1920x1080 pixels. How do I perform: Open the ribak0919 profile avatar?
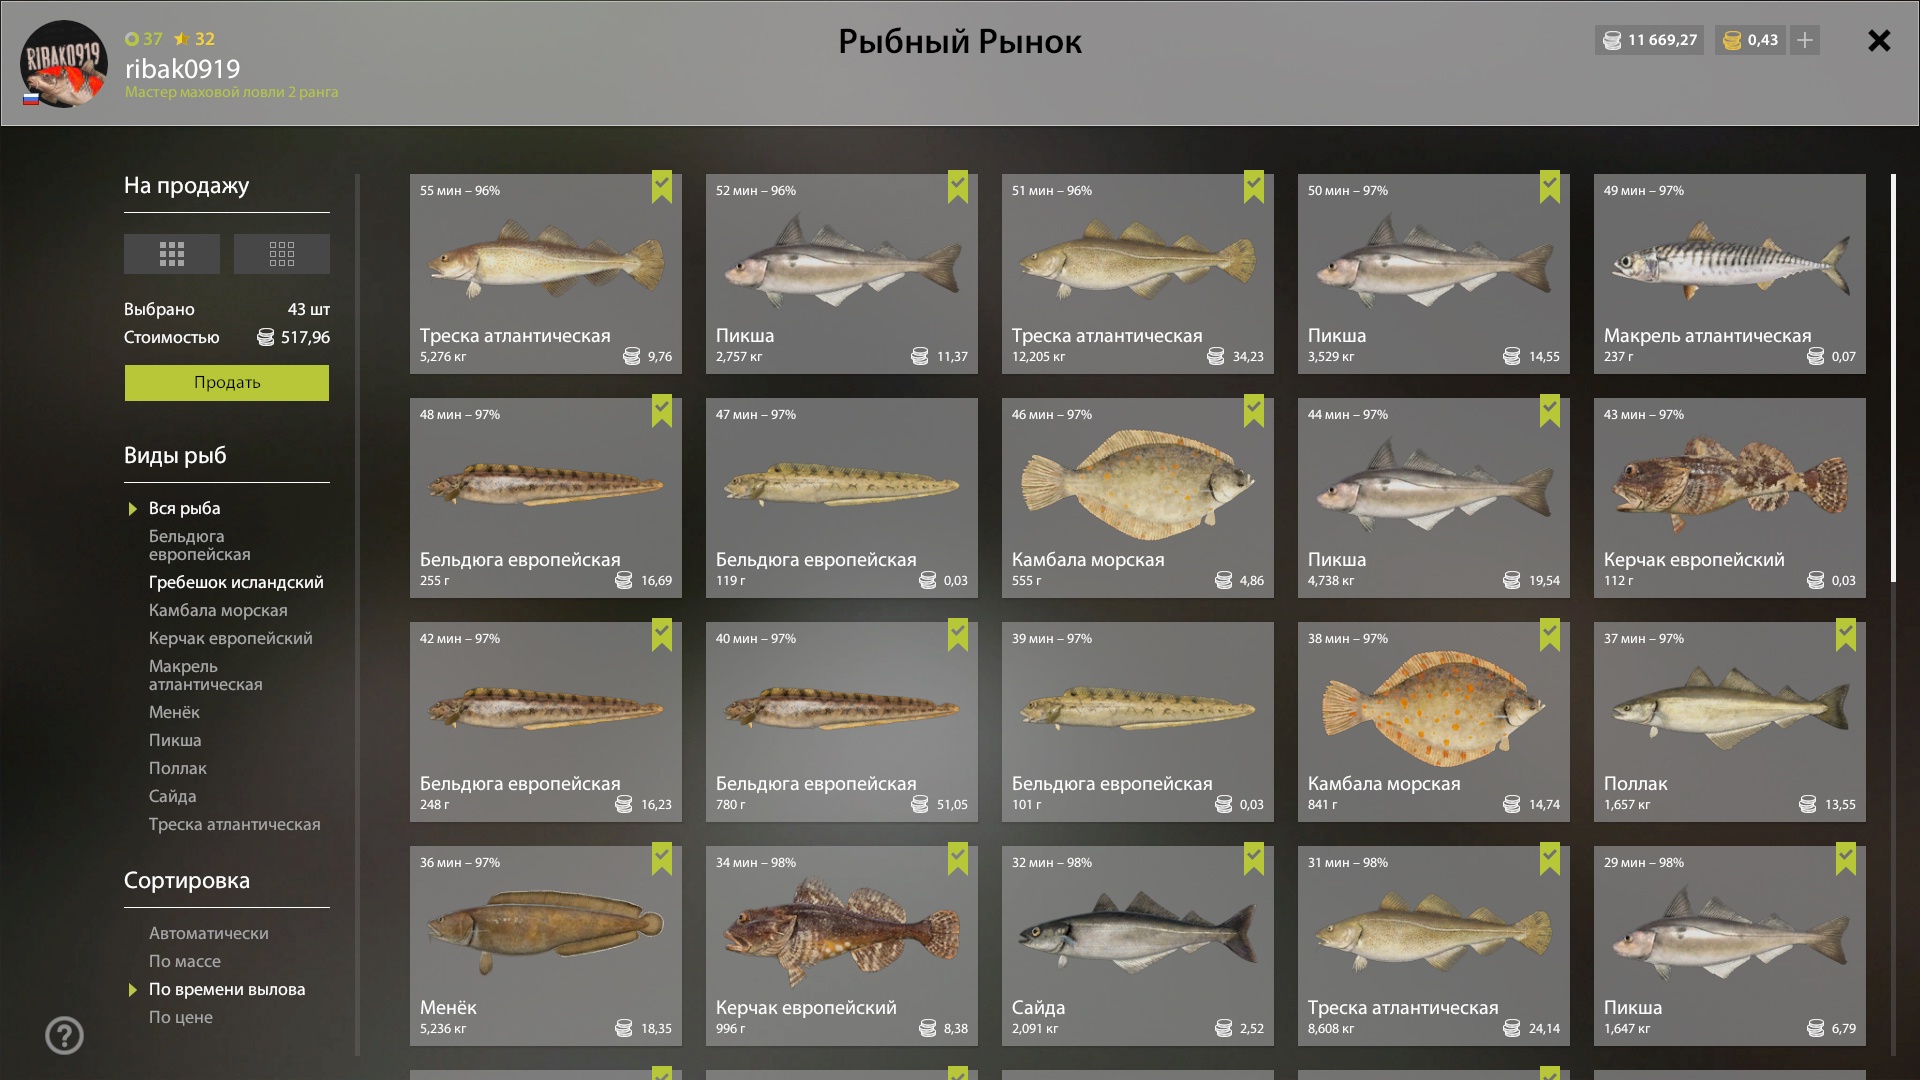click(x=64, y=63)
